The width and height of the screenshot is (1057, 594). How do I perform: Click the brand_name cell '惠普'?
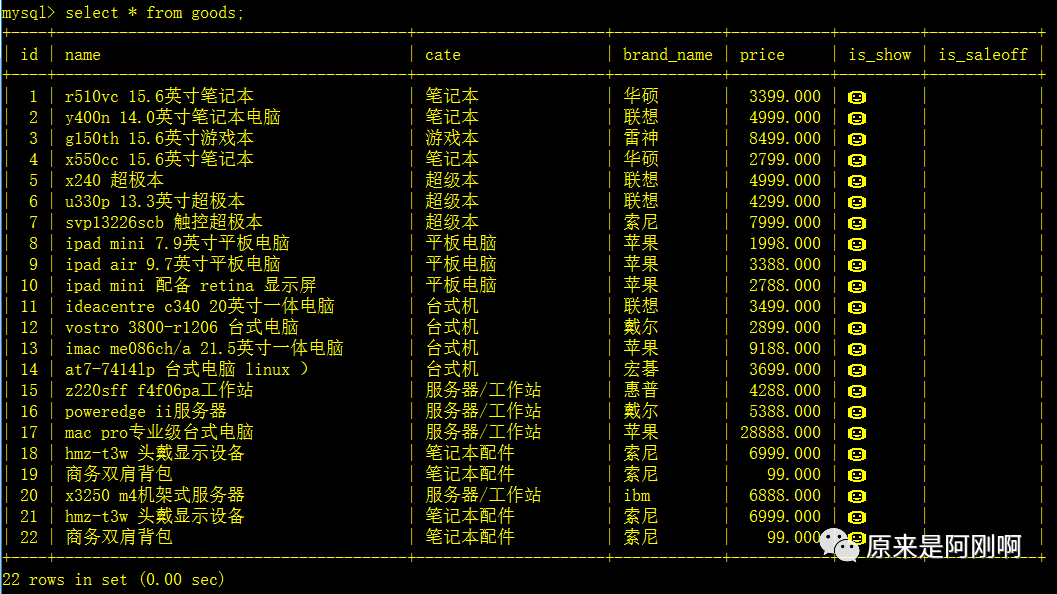point(640,390)
